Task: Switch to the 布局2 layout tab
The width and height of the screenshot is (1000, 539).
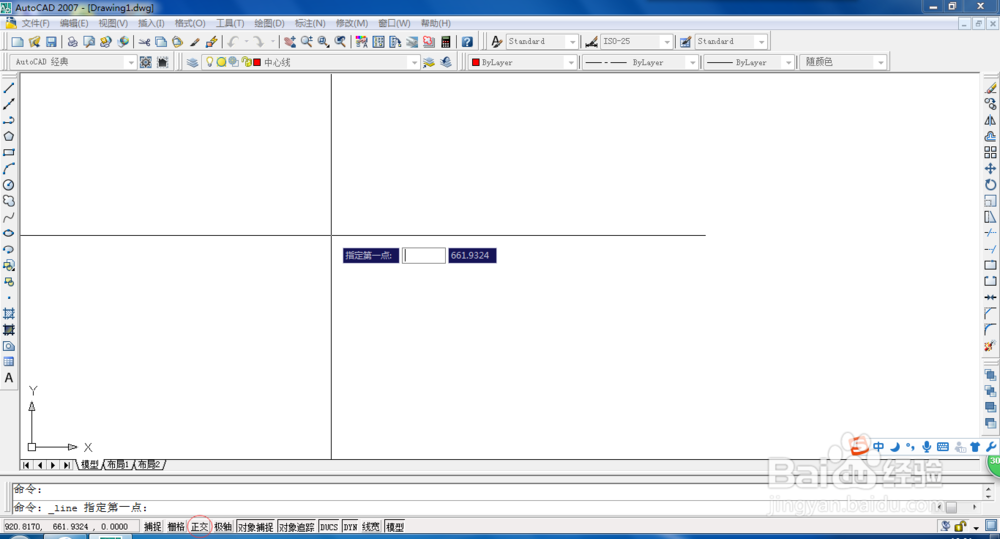Action: pos(149,464)
